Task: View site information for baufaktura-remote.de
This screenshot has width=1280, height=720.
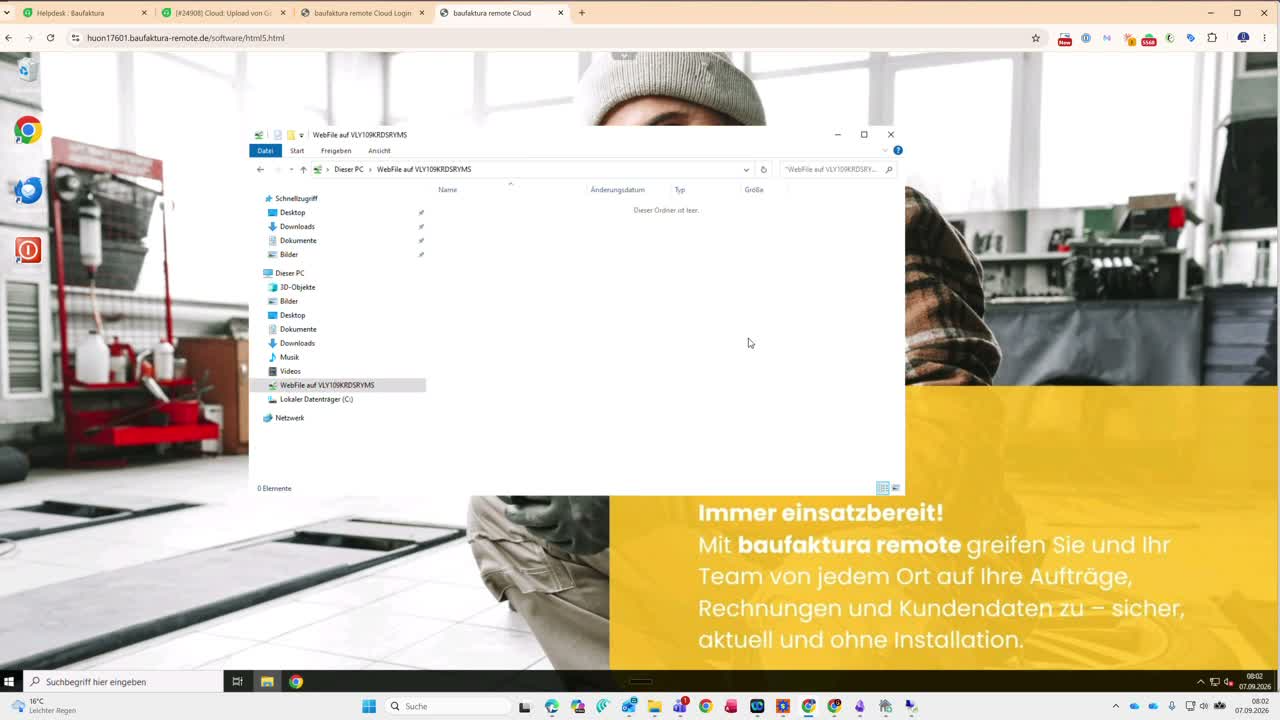Action: click(74, 38)
